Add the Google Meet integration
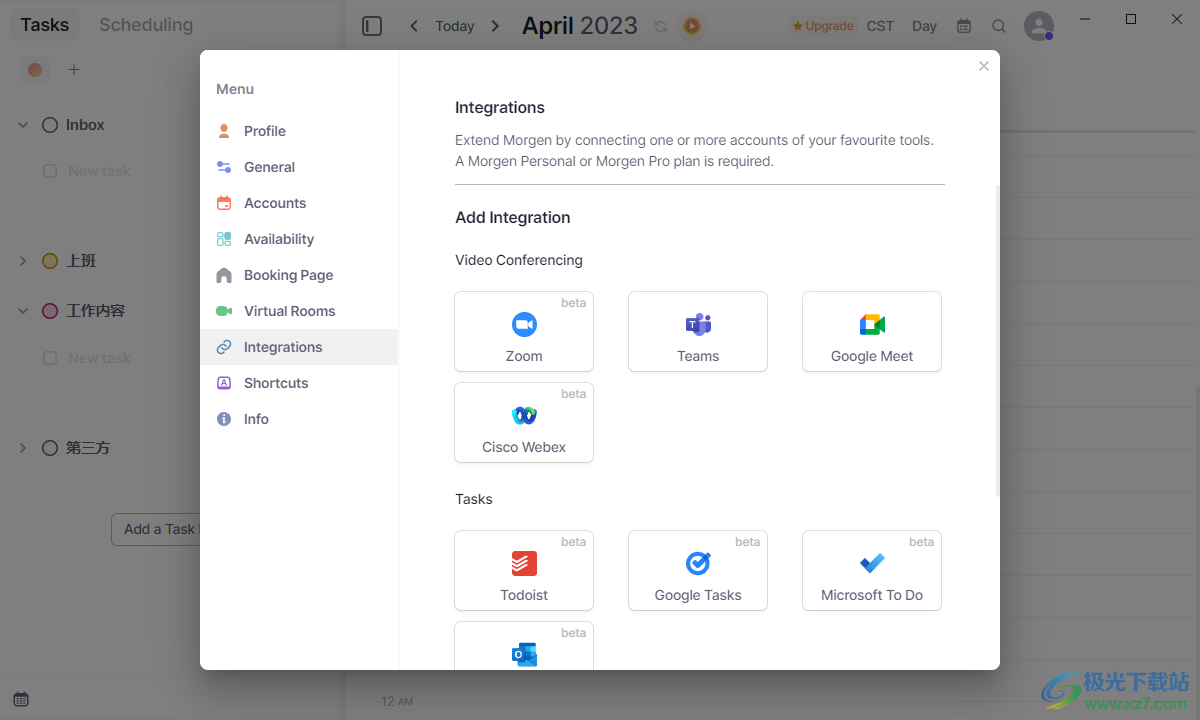 pyautogui.click(x=872, y=331)
